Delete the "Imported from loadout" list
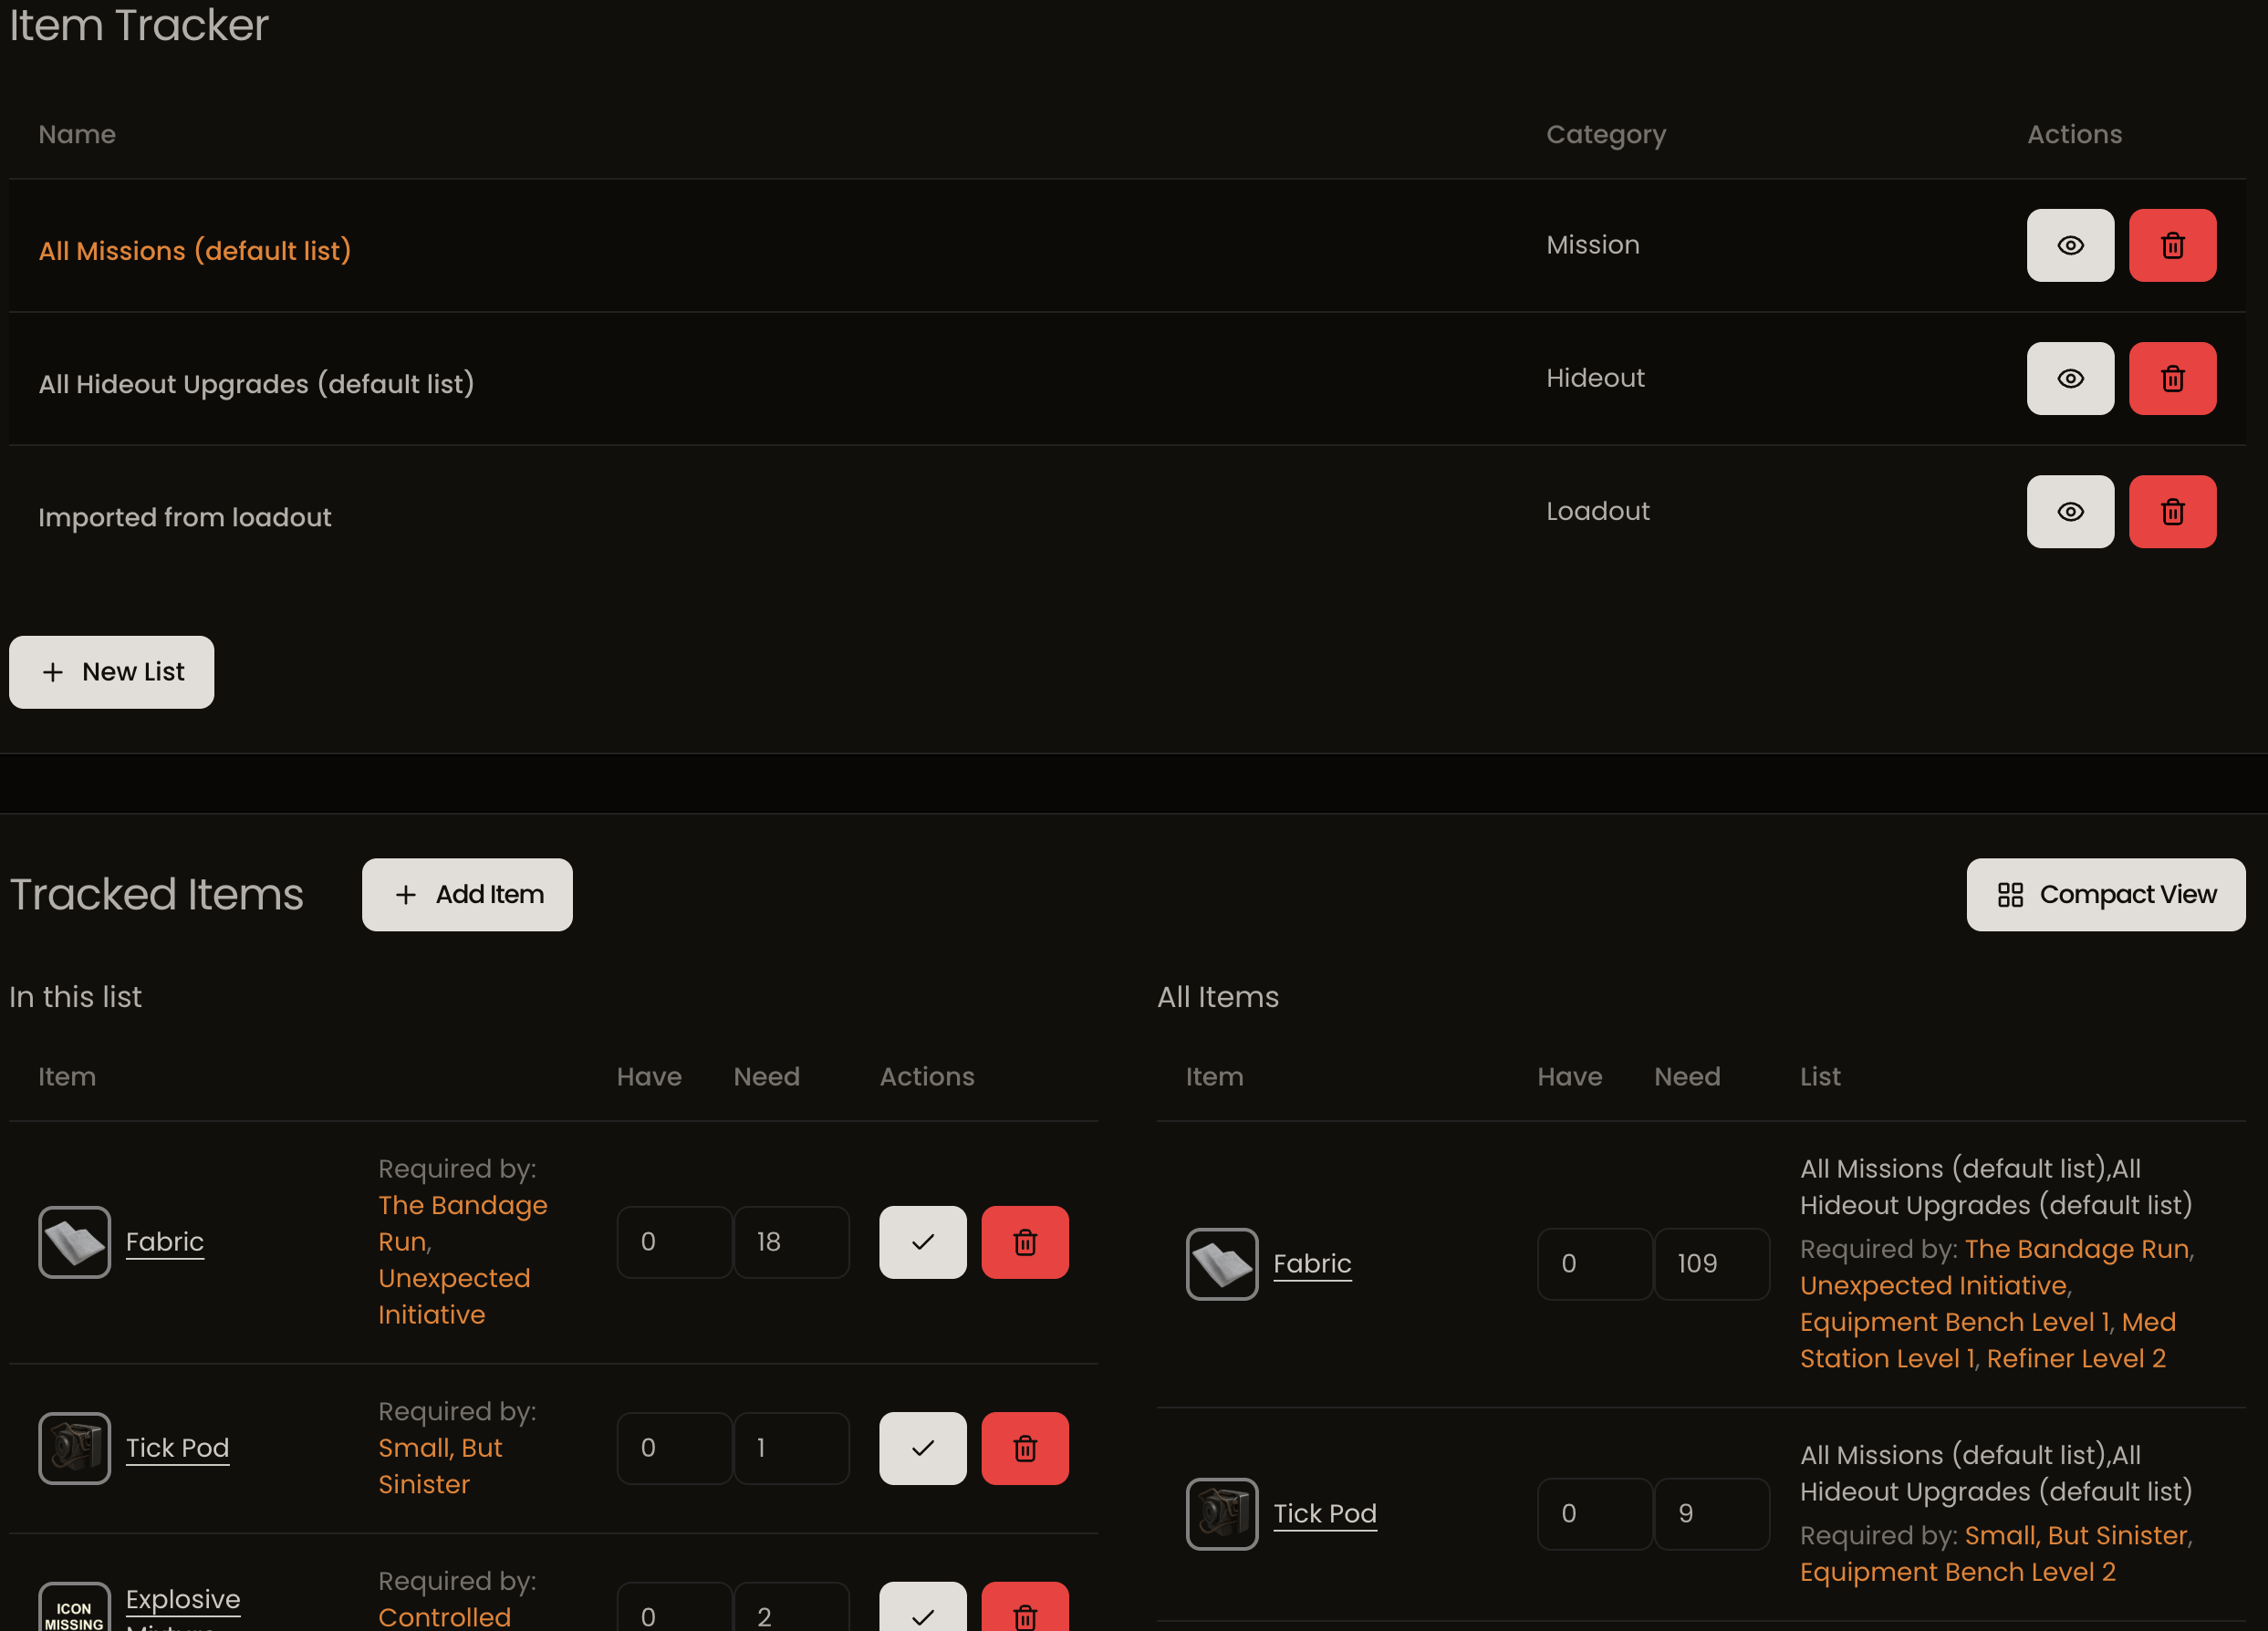 coord(2172,511)
